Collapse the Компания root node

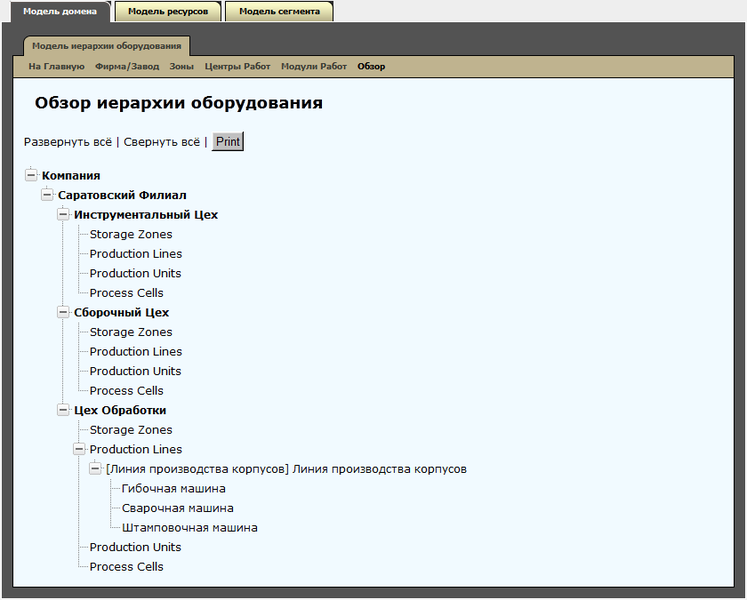click(31, 175)
